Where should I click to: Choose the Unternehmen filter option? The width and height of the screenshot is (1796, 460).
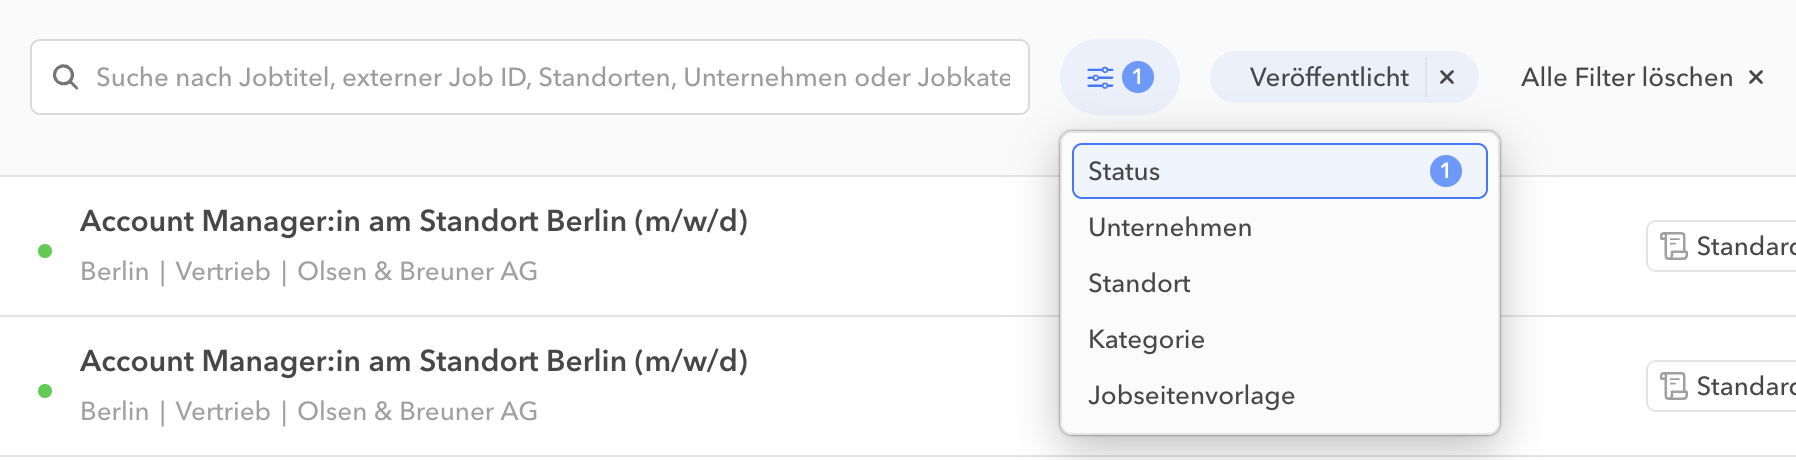(1170, 227)
